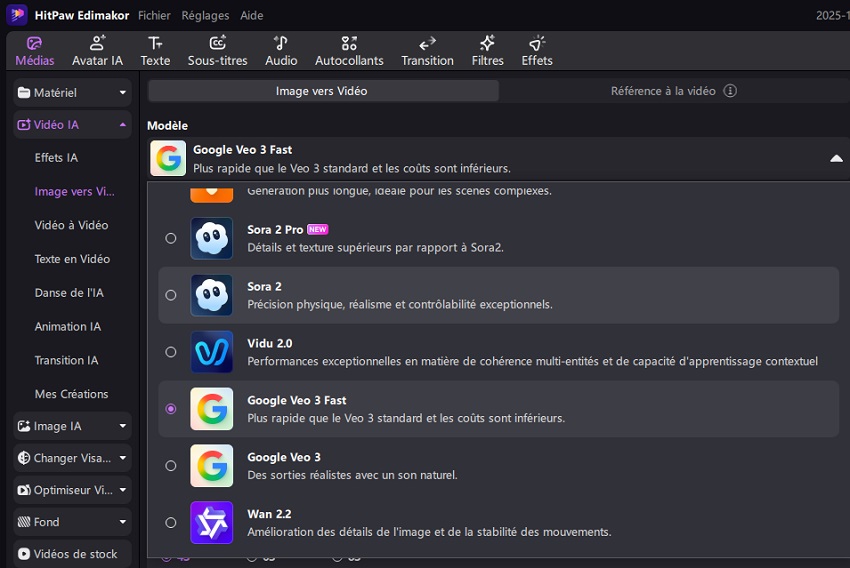Click the info icon beside Référence à la vidéo

(730, 91)
